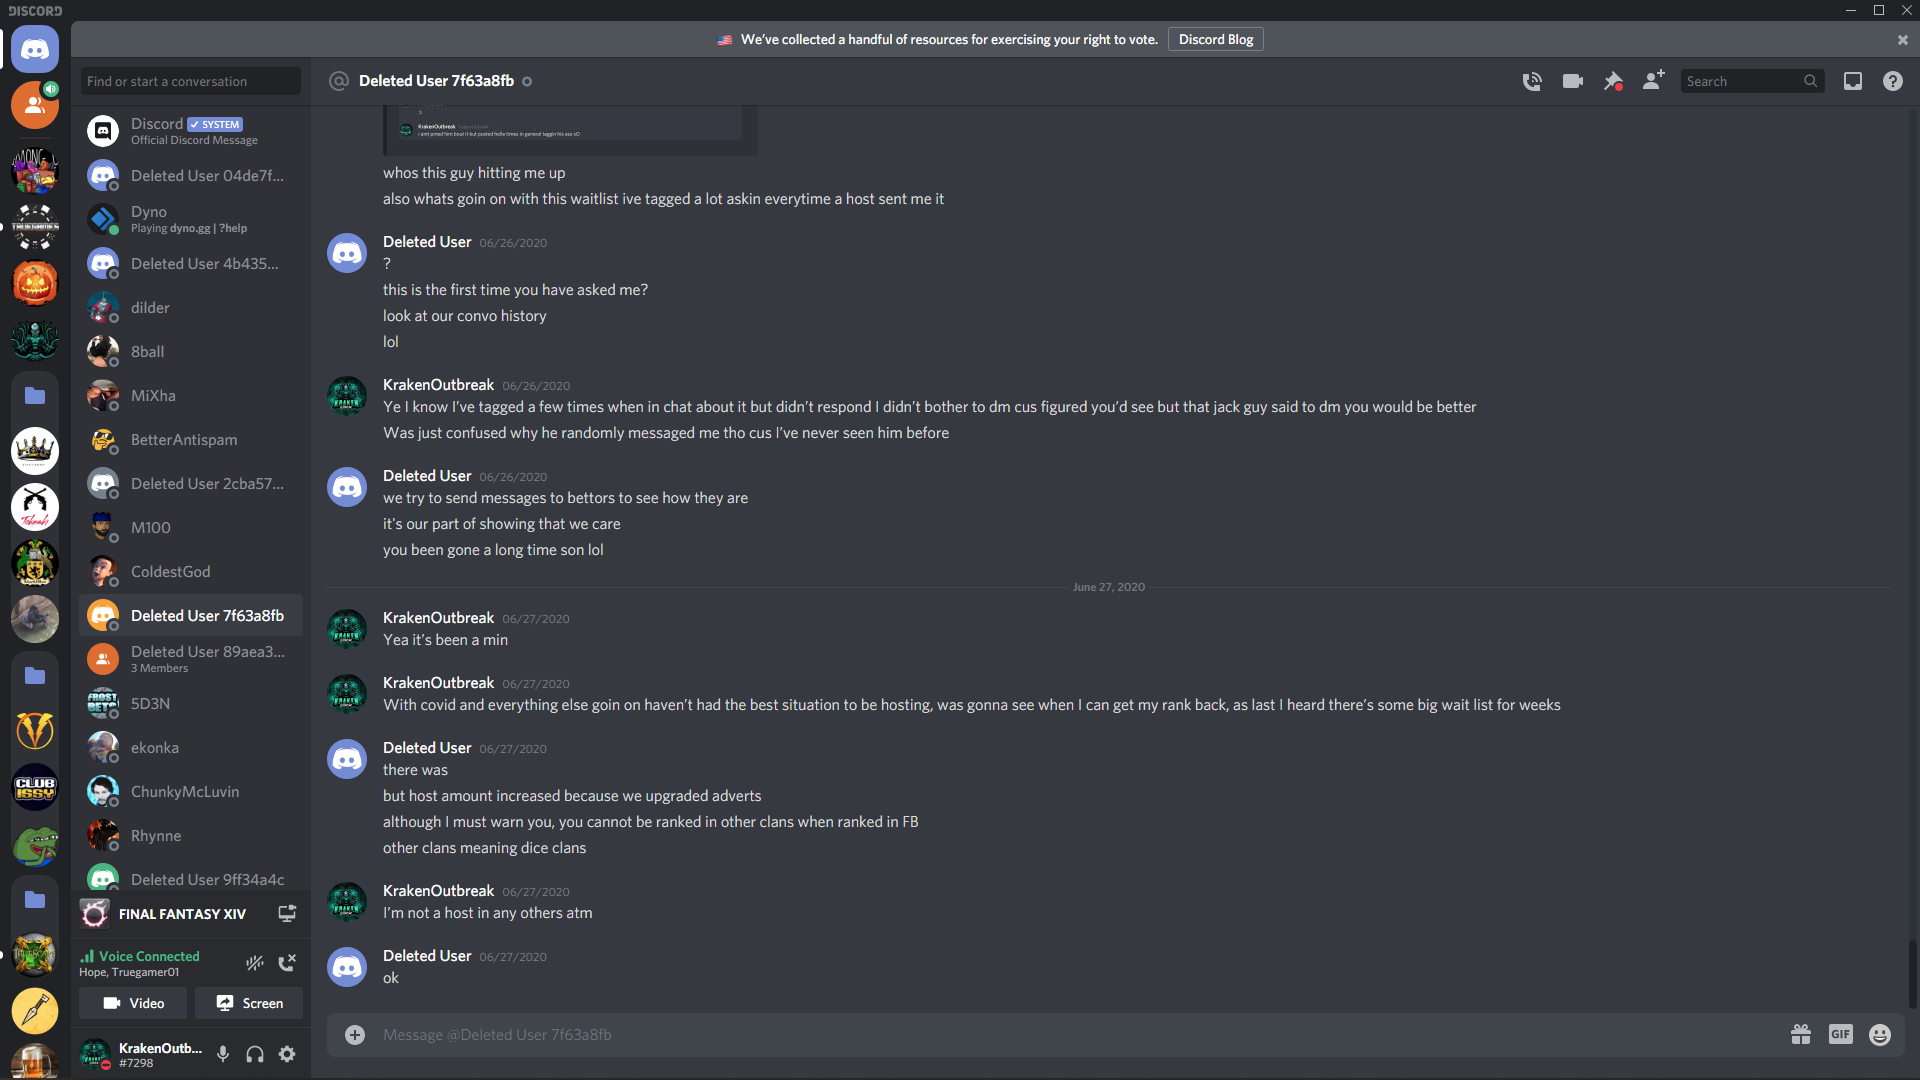The height and width of the screenshot is (1080, 1920).
Task: Toggle microphone mute
Action: (223, 1054)
